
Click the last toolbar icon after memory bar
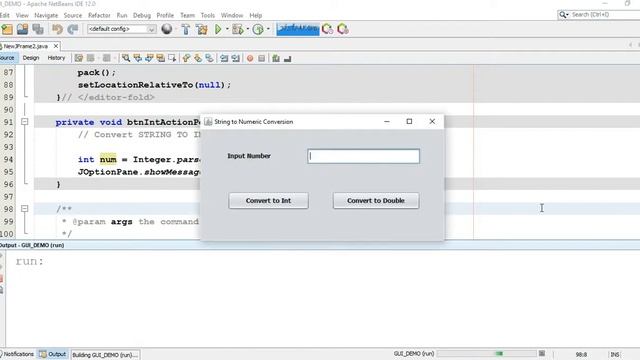tap(343, 29)
